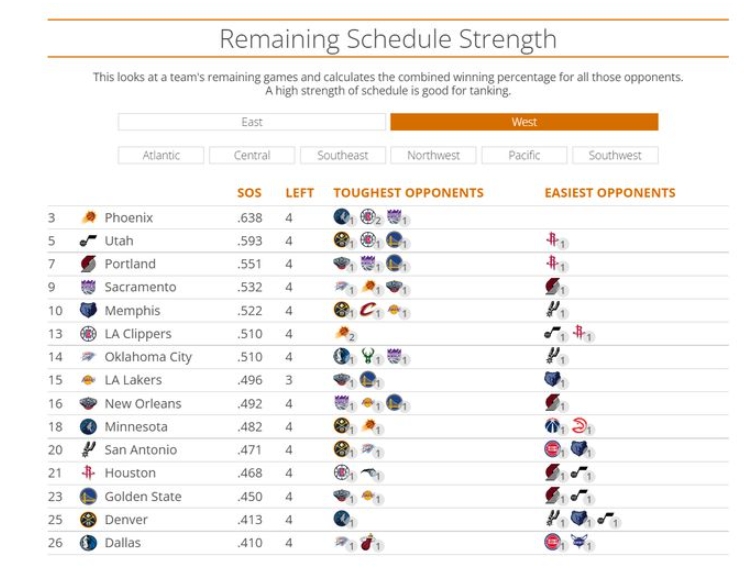Sort by the LEFT games column
This screenshot has width=744, height=568.
[299, 193]
